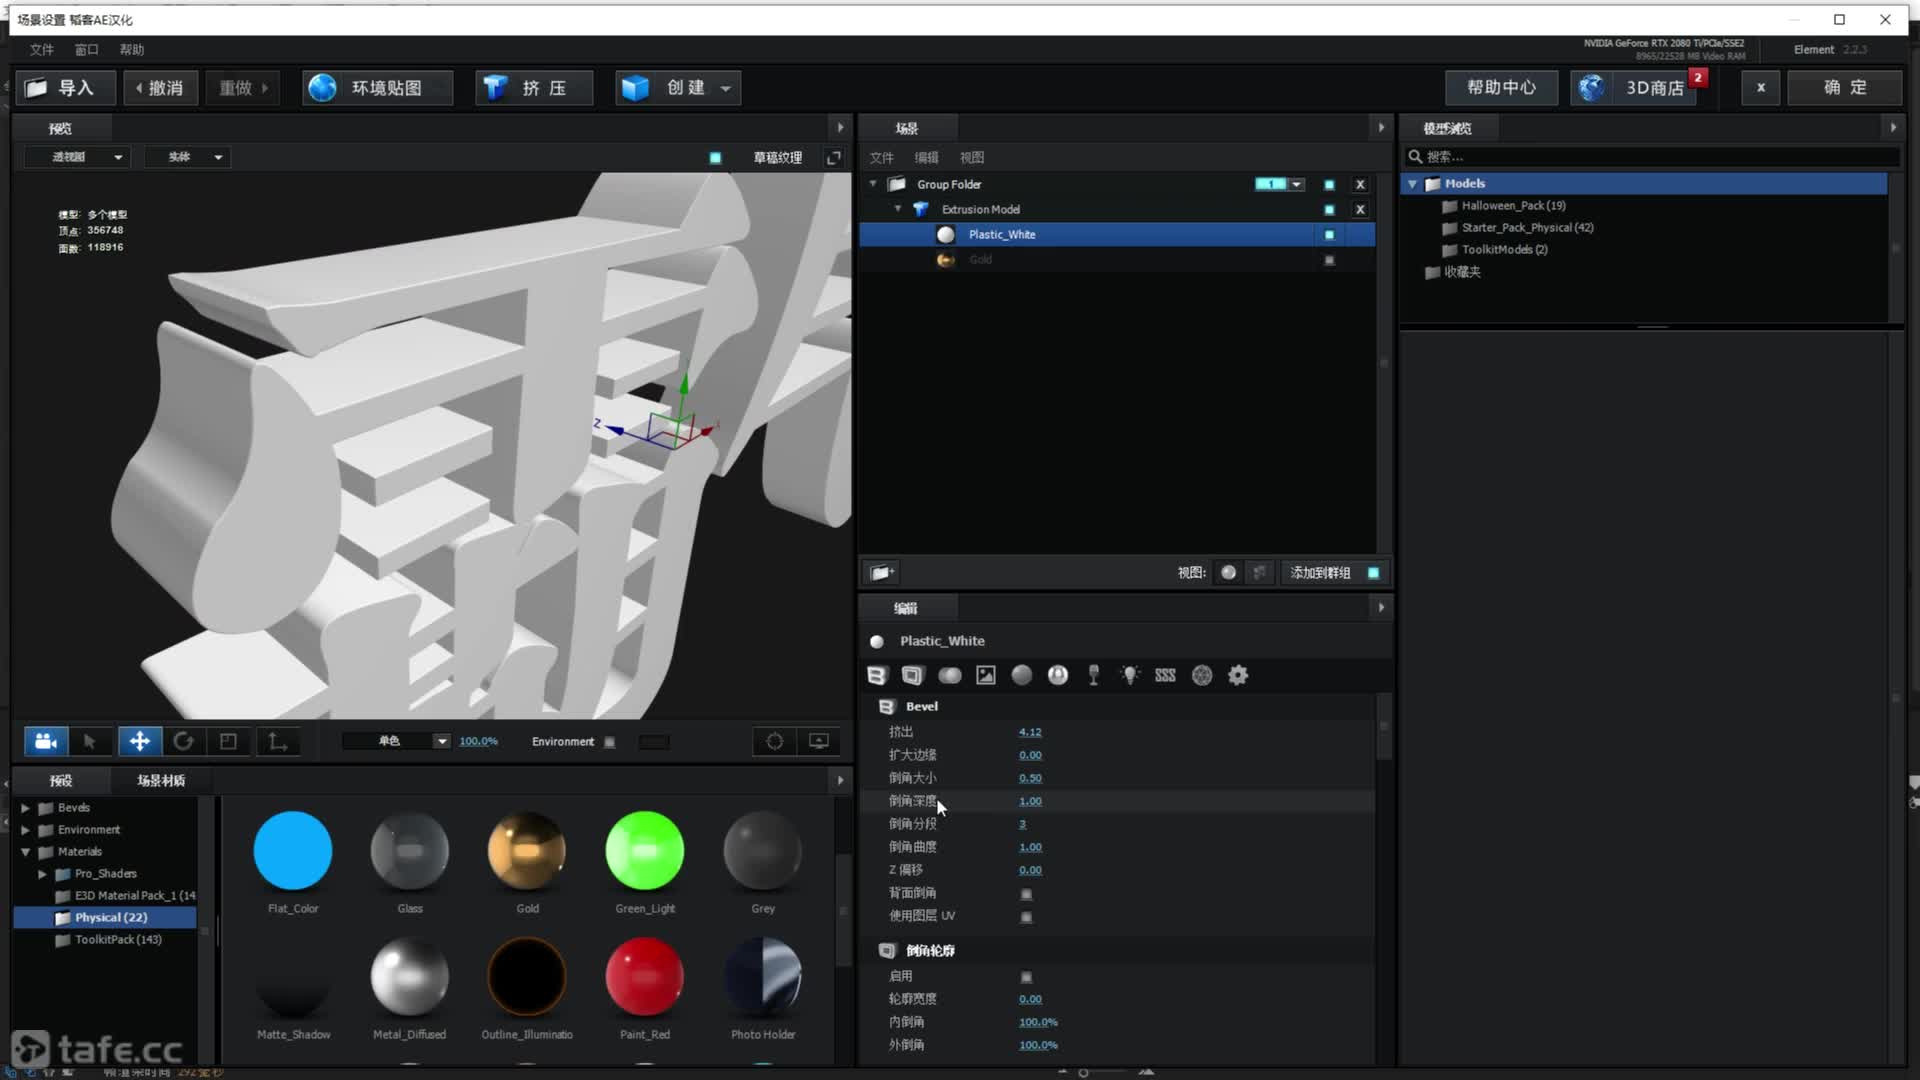Image resolution: width=1920 pixels, height=1080 pixels.
Task: Click the rounded bevel shape icon
Action: (950, 675)
